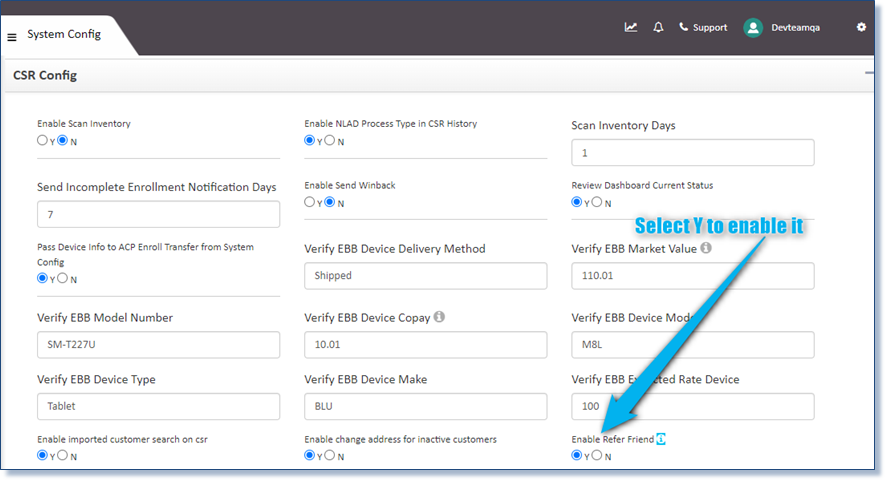Focus Verify EBB Market Value field
886x481 pixels.
(x=693, y=276)
